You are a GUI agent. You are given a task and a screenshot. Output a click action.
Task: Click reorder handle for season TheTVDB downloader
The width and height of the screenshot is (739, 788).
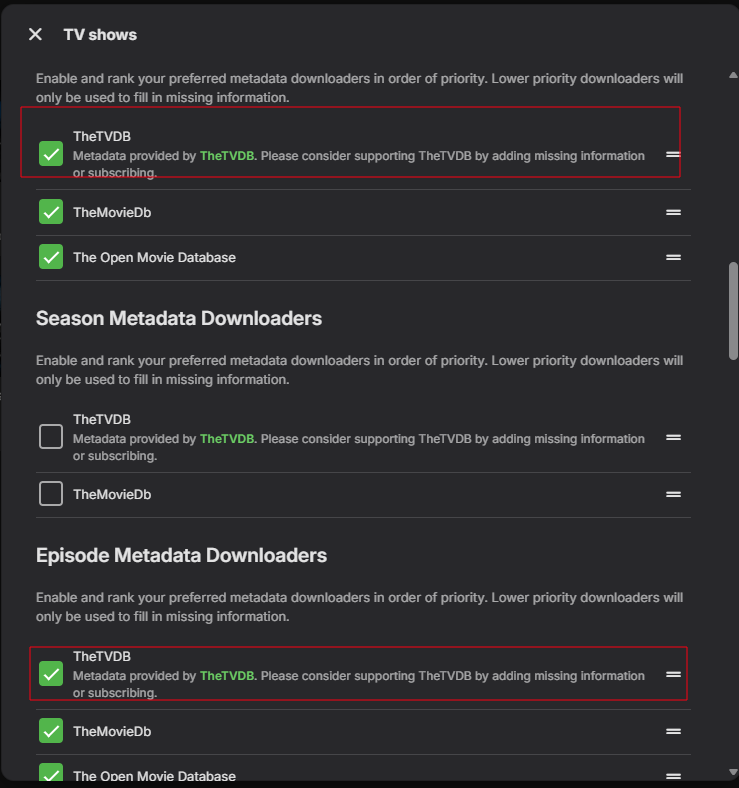pyautogui.click(x=673, y=437)
